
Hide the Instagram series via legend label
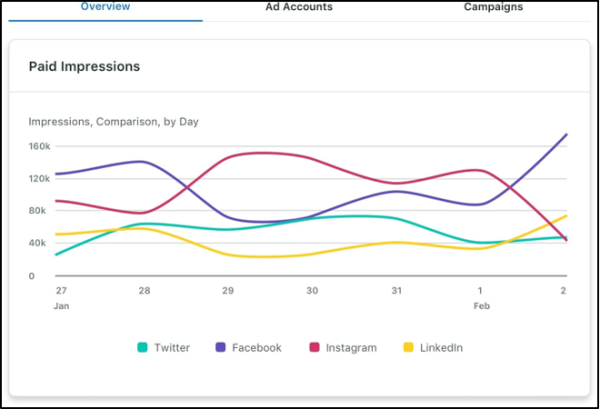(351, 348)
